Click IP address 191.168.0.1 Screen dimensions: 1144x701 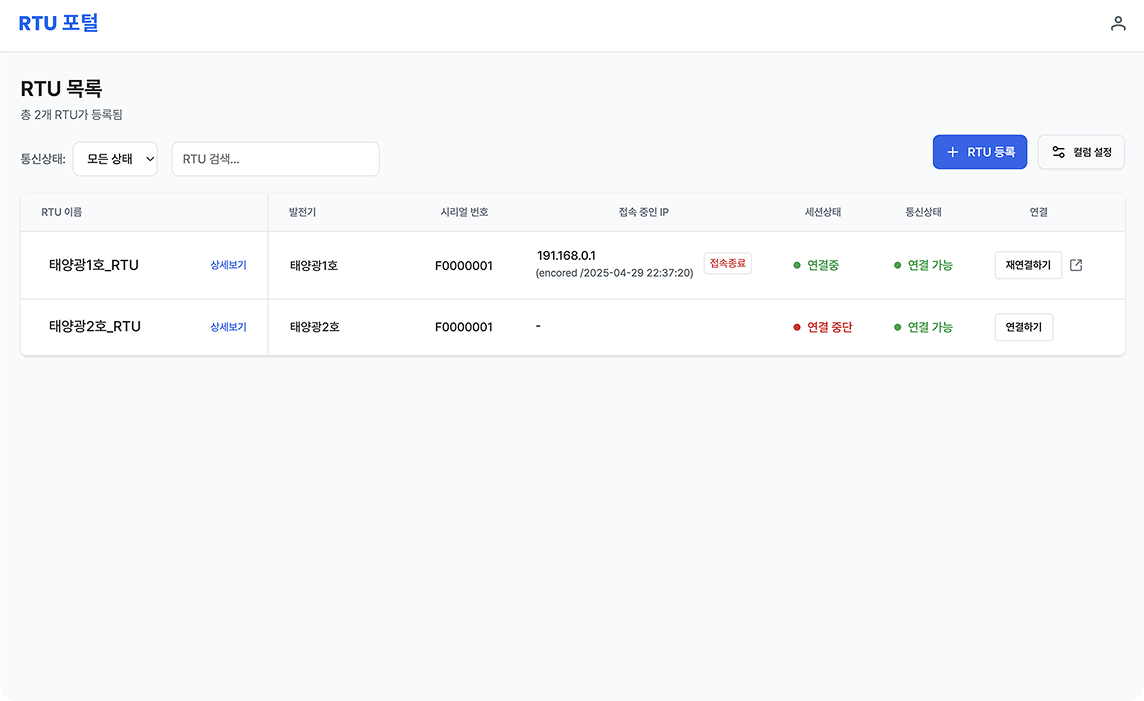pos(566,255)
